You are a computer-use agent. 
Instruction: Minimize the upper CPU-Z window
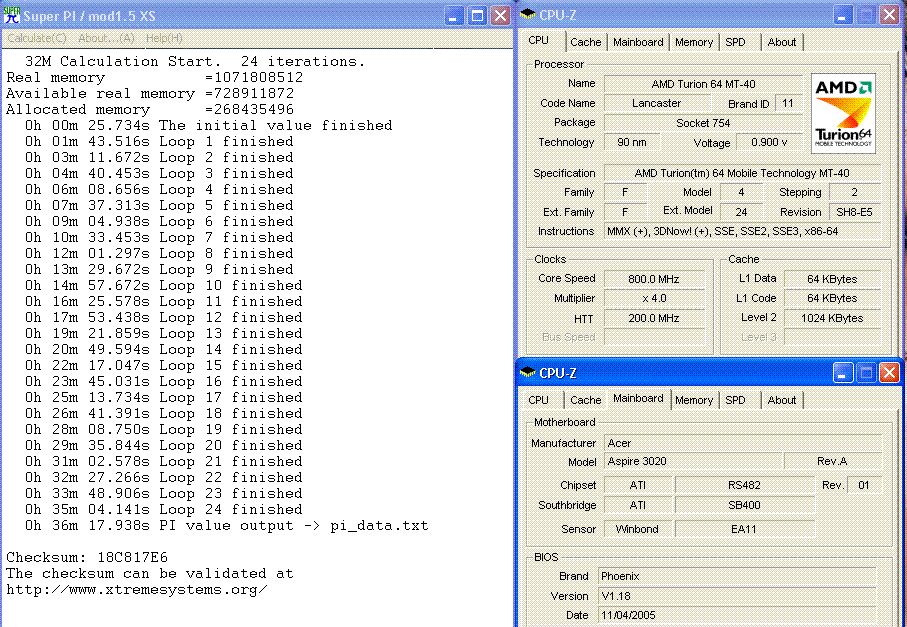click(x=842, y=15)
